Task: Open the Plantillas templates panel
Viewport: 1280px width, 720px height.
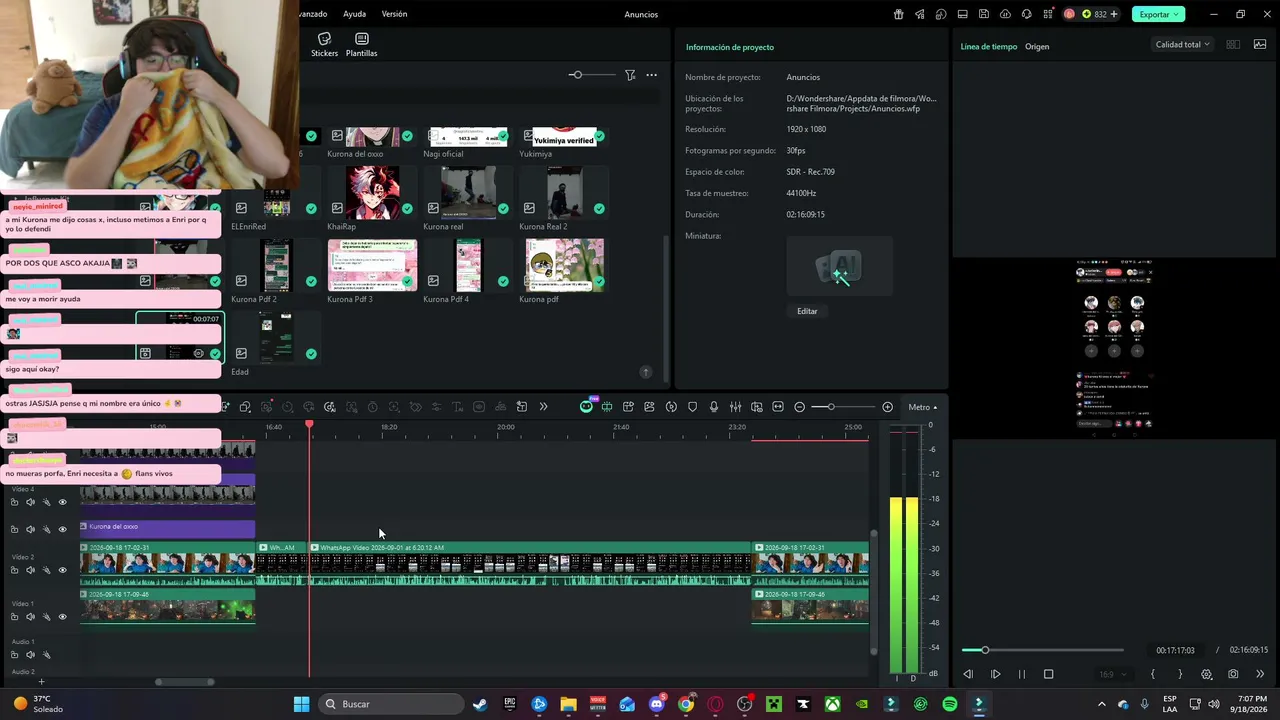Action: click(x=361, y=44)
